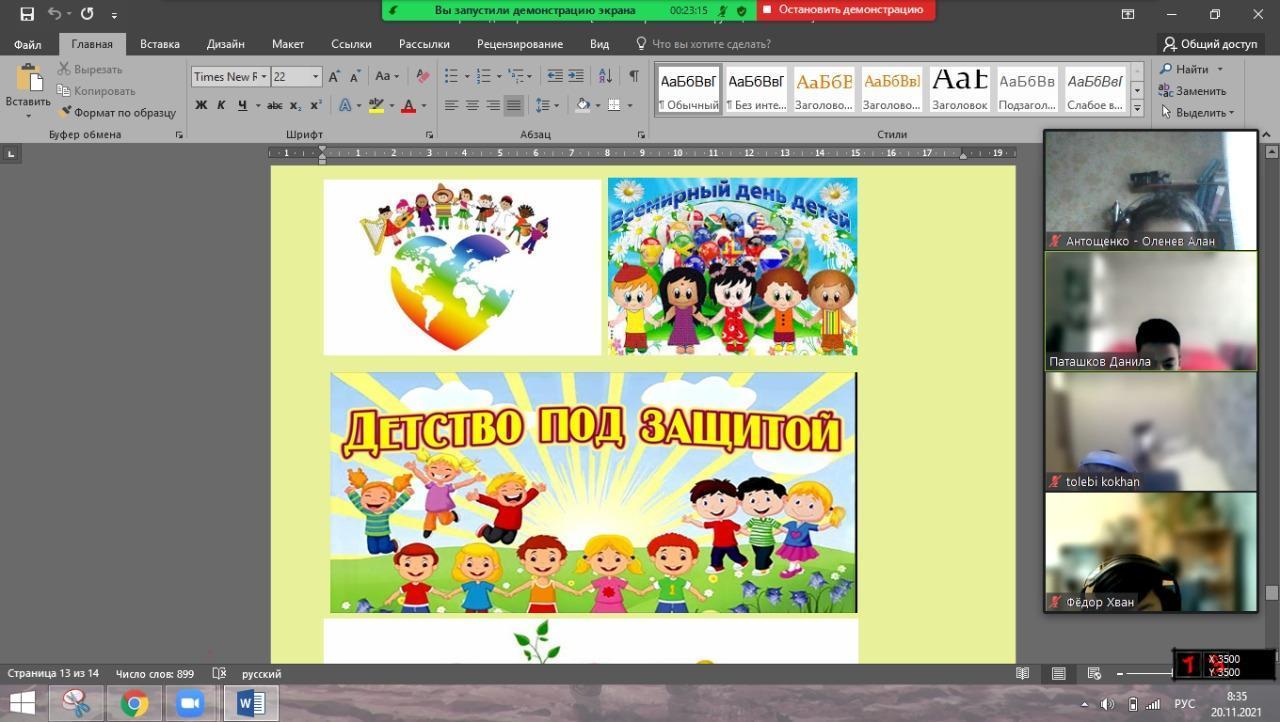Image resolution: width=1280 pixels, height=722 pixels.
Task: Toggle bold (Ж) formatting
Action: click(201, 105)
